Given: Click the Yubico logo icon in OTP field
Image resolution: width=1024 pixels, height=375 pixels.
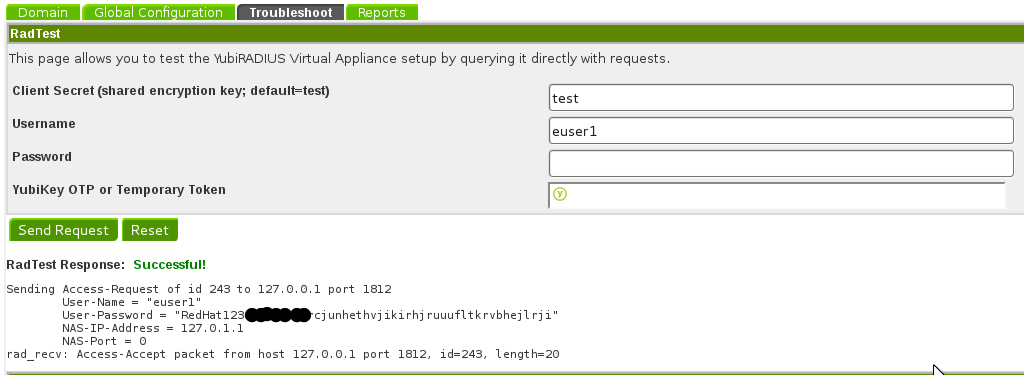Looking at the screenshot, I should pos(560,194).
